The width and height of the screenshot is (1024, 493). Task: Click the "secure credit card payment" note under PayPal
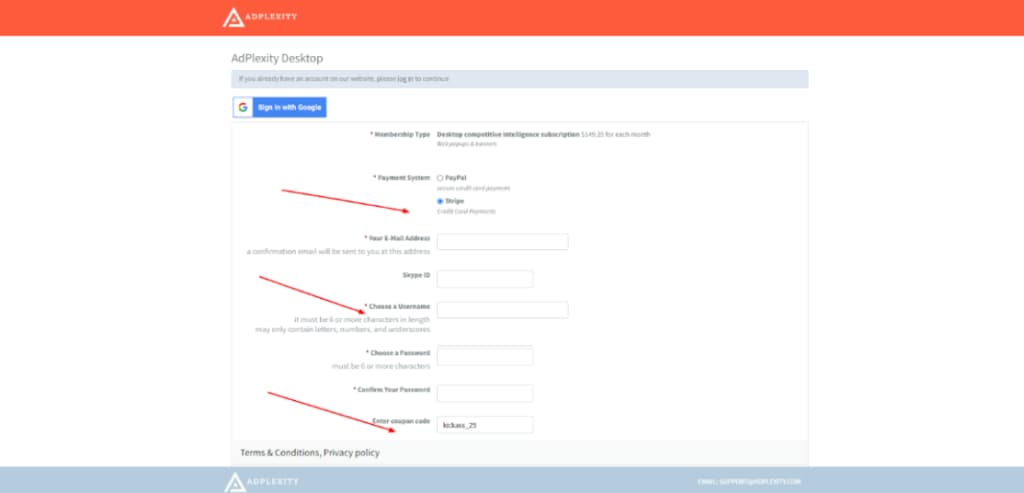473,188
